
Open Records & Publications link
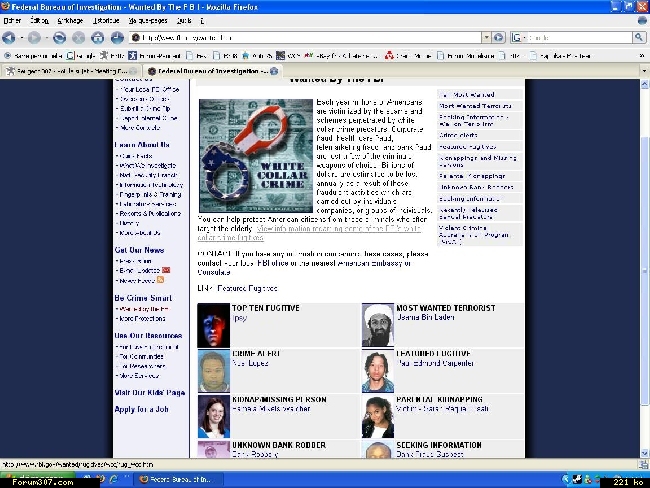150,214
